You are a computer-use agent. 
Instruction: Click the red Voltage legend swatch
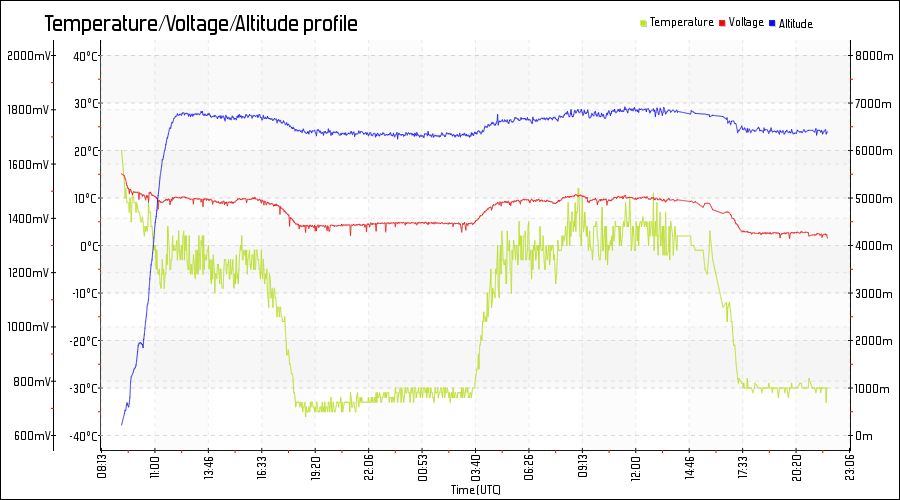coord(722,22)
